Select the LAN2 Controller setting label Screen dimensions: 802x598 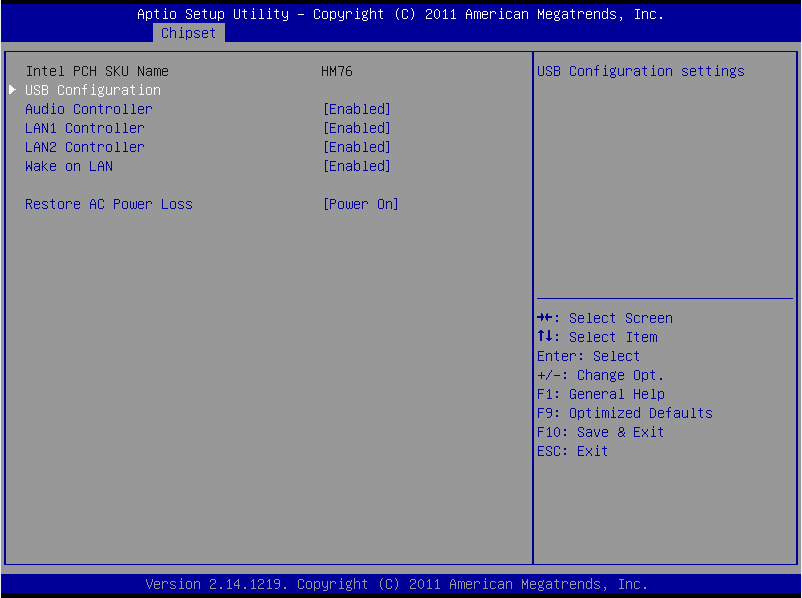[x=84, y=147]
